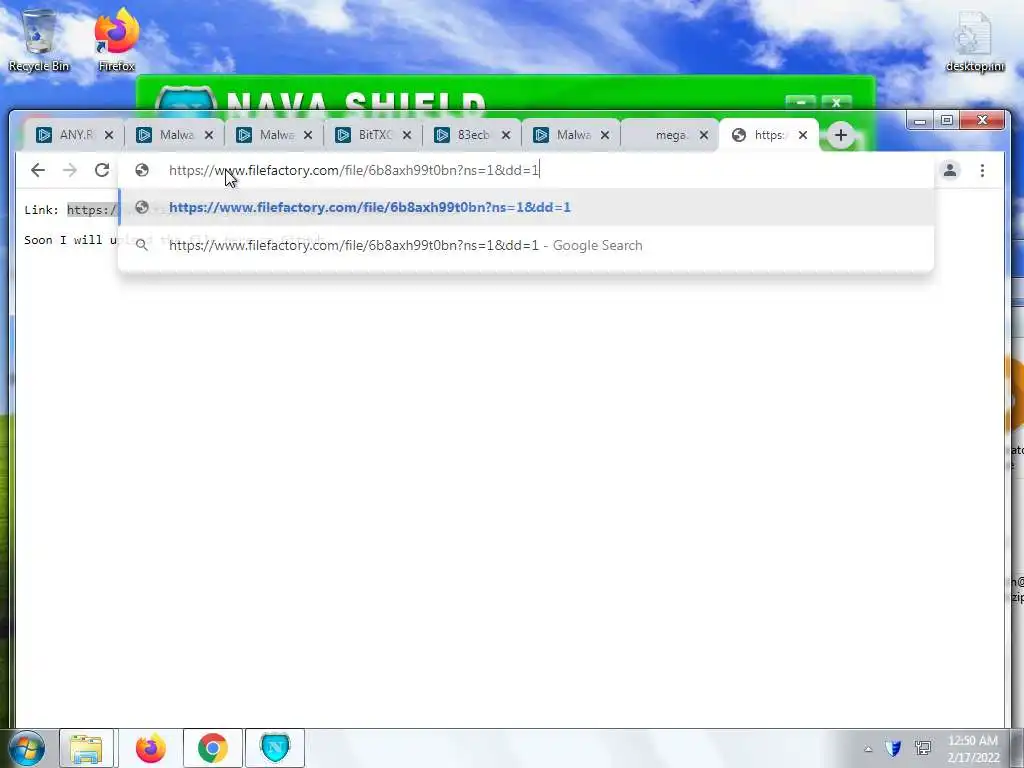Click the magnifier icon beside Google Search suggestion
The height and width of the screenshot is (768, 1024).
pos(142,246)
